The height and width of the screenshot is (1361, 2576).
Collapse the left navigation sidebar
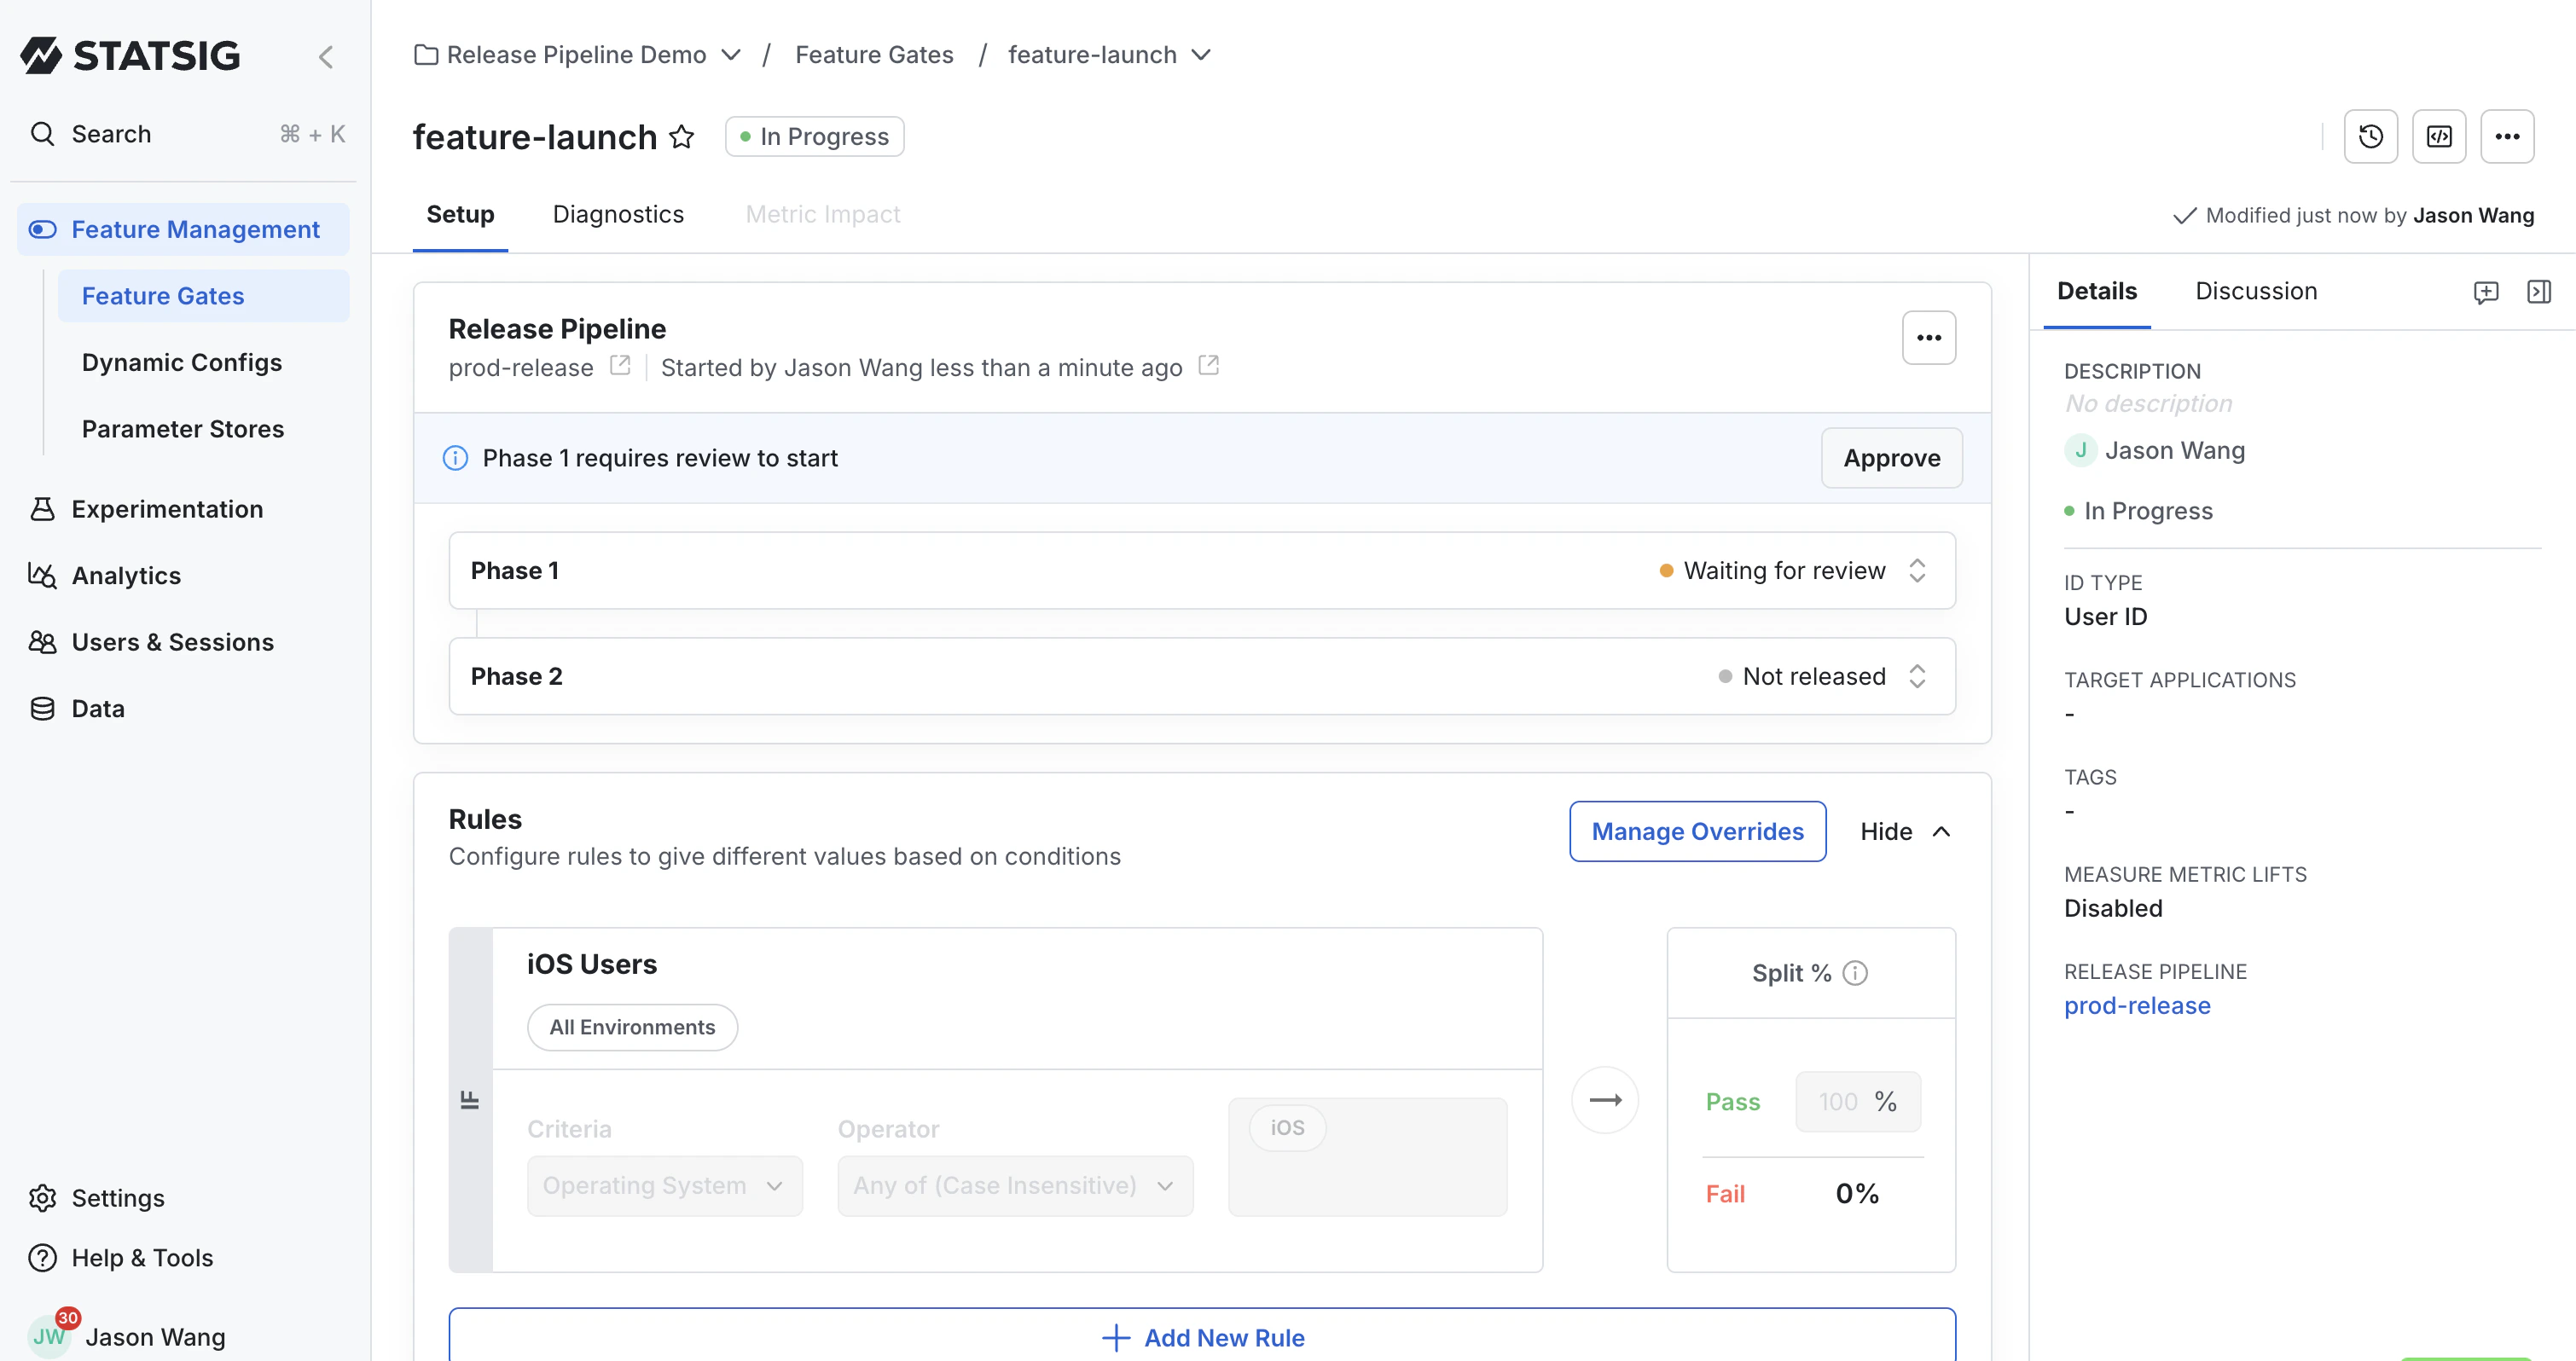(326, 57)
